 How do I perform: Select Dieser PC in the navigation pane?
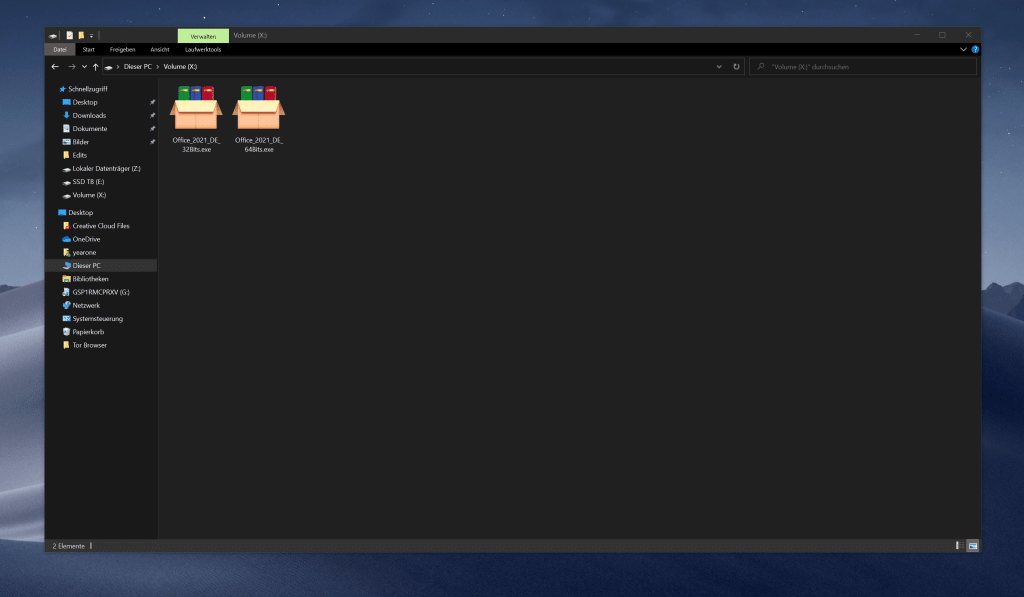point(86,266)
